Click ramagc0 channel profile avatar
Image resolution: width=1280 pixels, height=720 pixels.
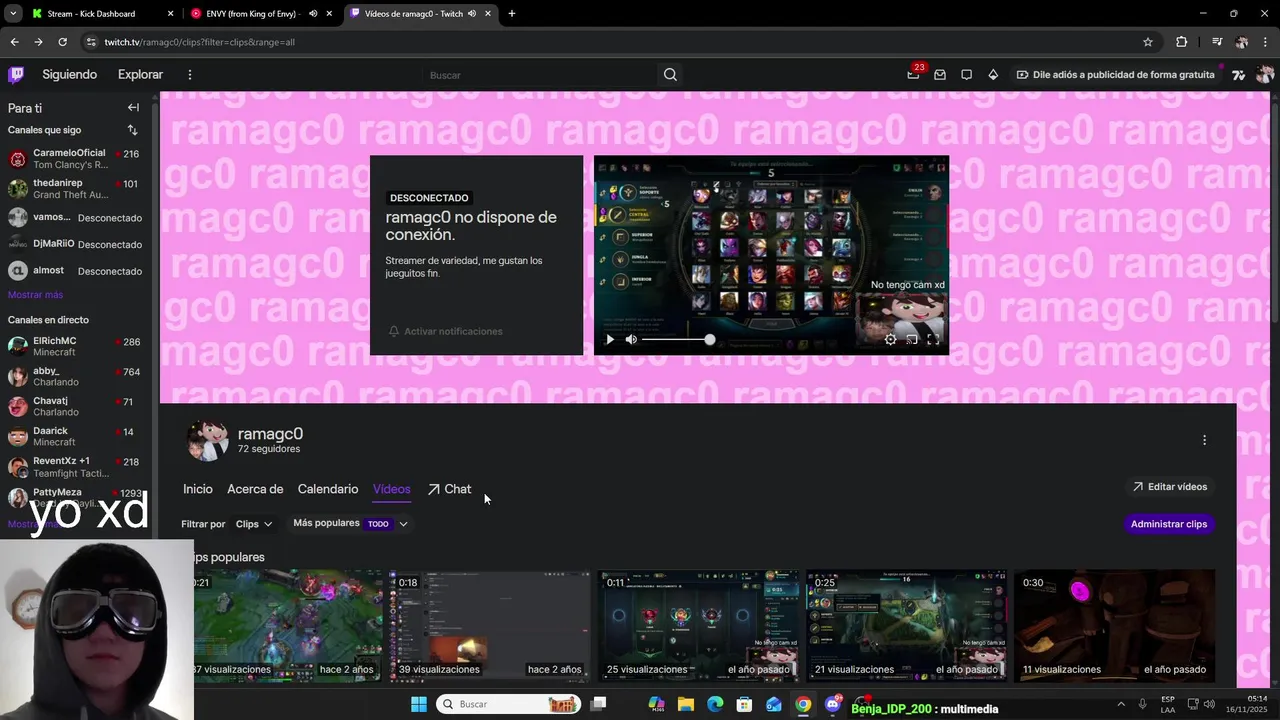pos(207,440)
